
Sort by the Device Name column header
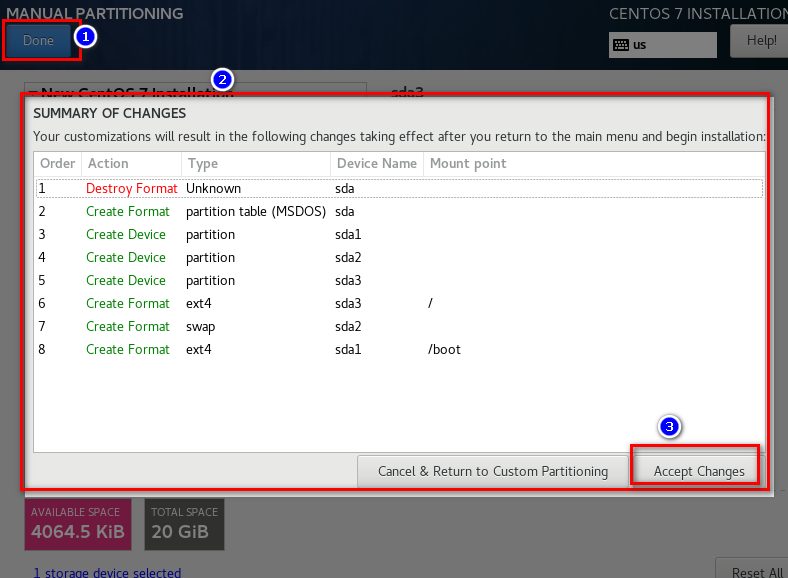[377, 163]
